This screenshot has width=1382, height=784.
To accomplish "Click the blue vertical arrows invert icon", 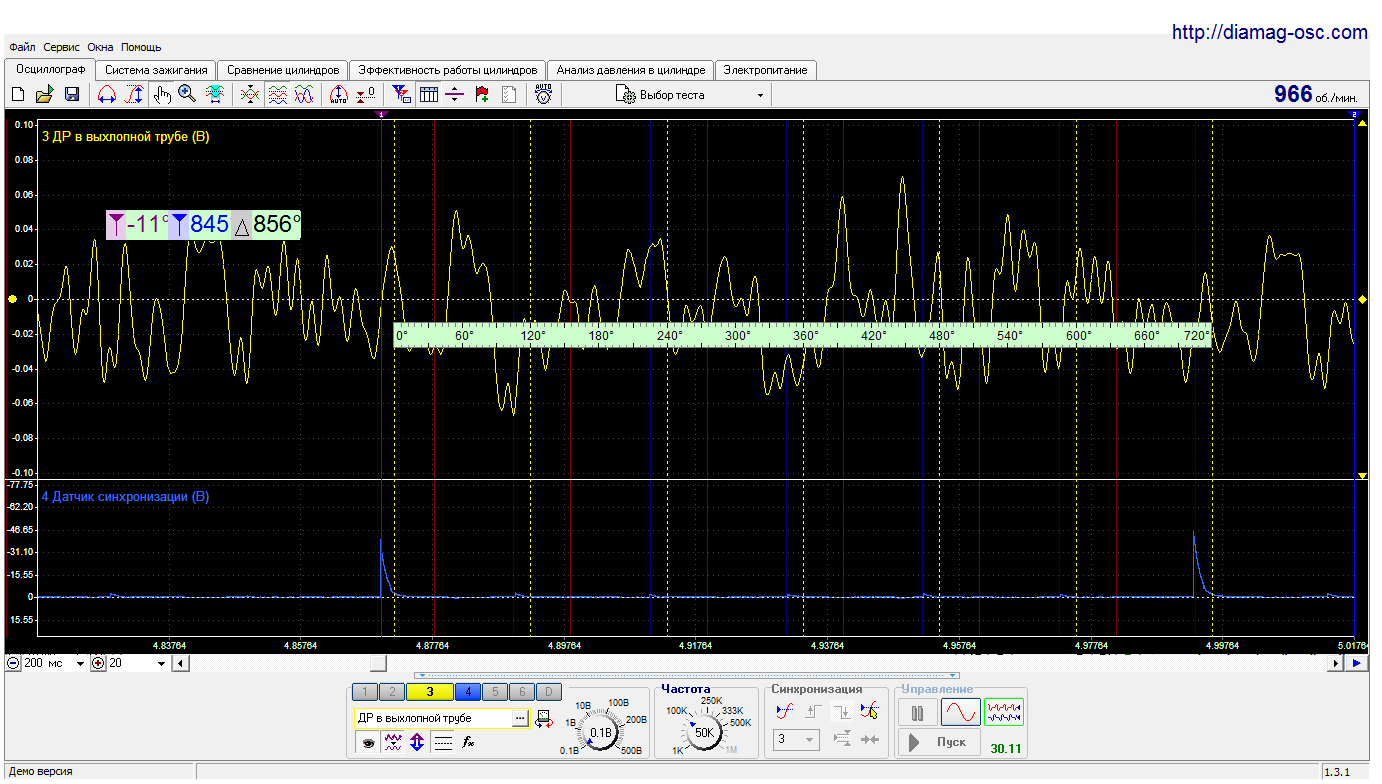I will (417, 743).
